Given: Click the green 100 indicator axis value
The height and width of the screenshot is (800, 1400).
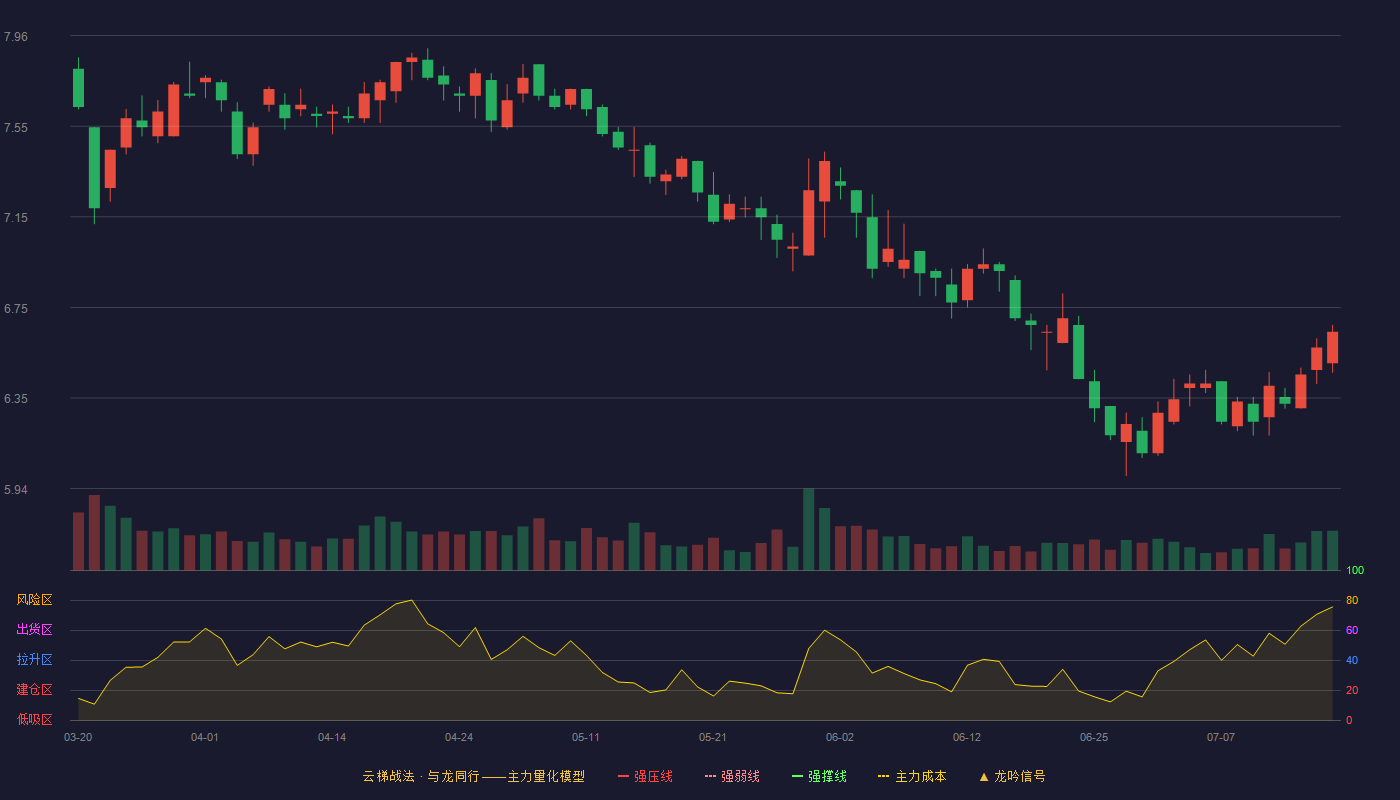Looking at the screenshot, I should tap(1355, 571).
